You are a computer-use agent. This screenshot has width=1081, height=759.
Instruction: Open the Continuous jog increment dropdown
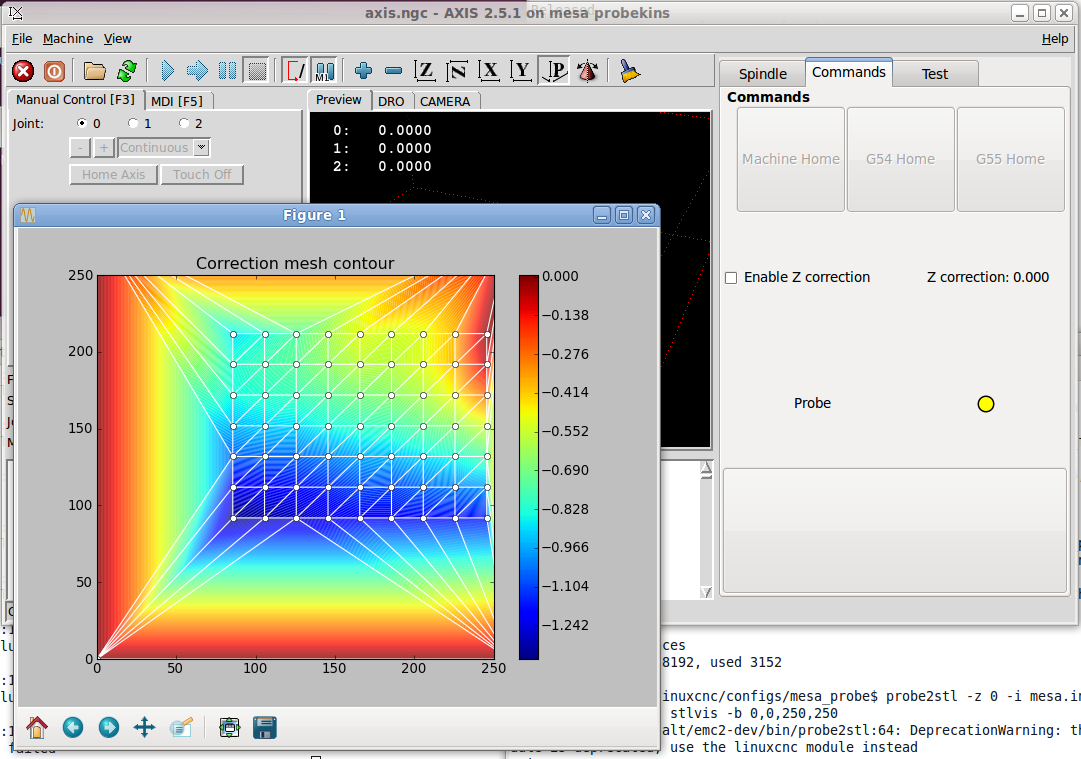pyautogui.click(x=201, y=148)
